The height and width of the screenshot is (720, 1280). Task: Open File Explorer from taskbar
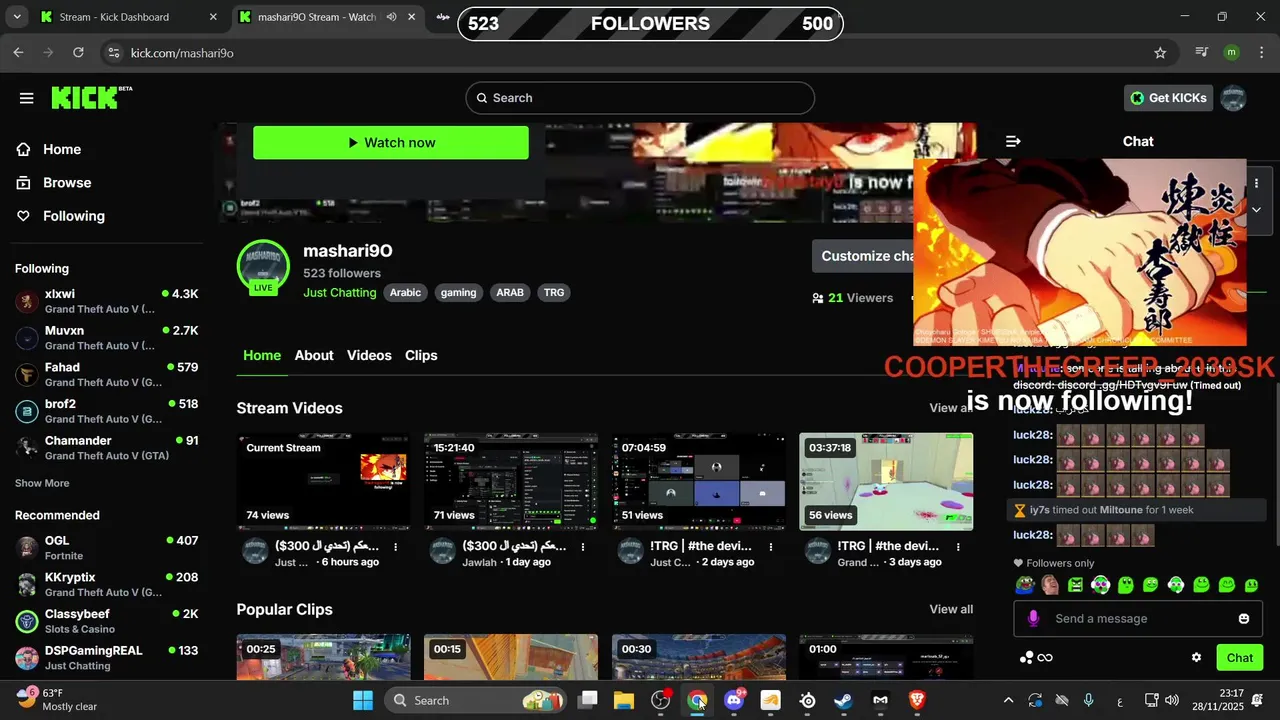(x=624, y=700)
